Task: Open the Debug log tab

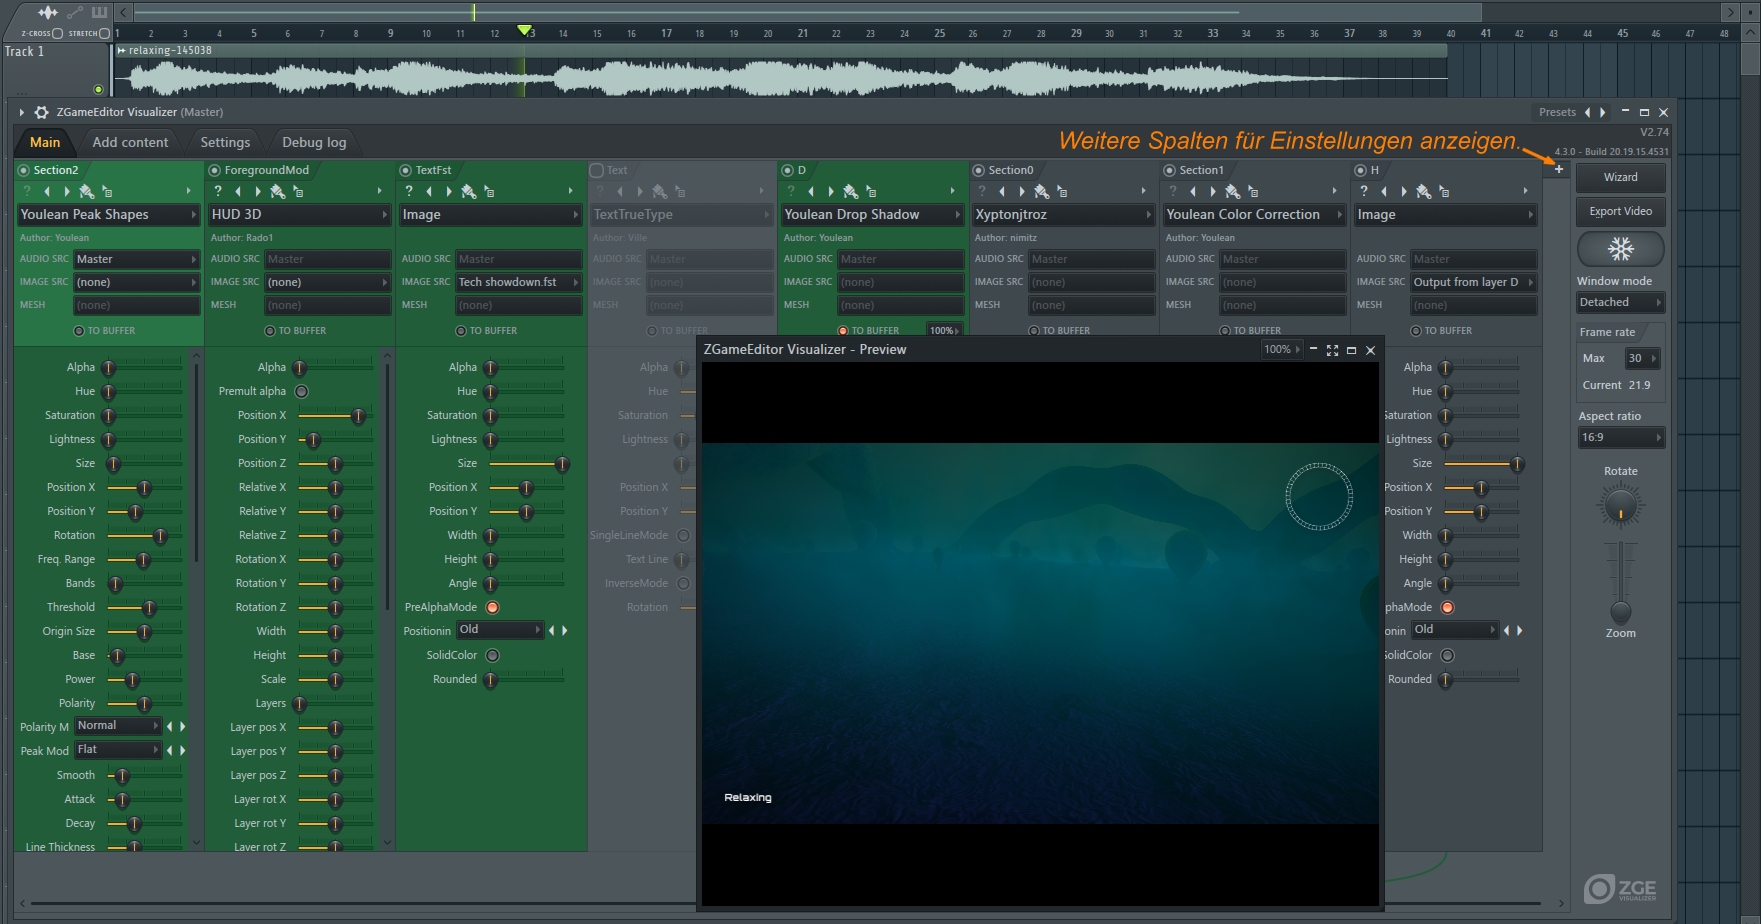Action: (314, 142)
